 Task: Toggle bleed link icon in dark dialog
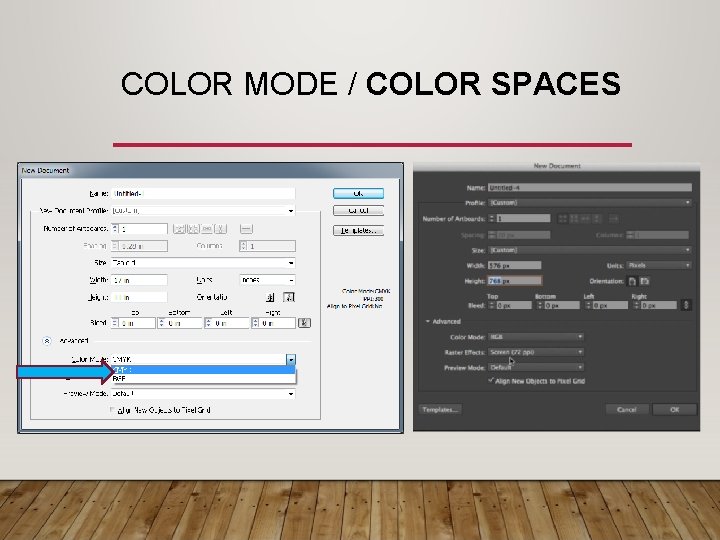pyautogui.click(x=686, y=305)
